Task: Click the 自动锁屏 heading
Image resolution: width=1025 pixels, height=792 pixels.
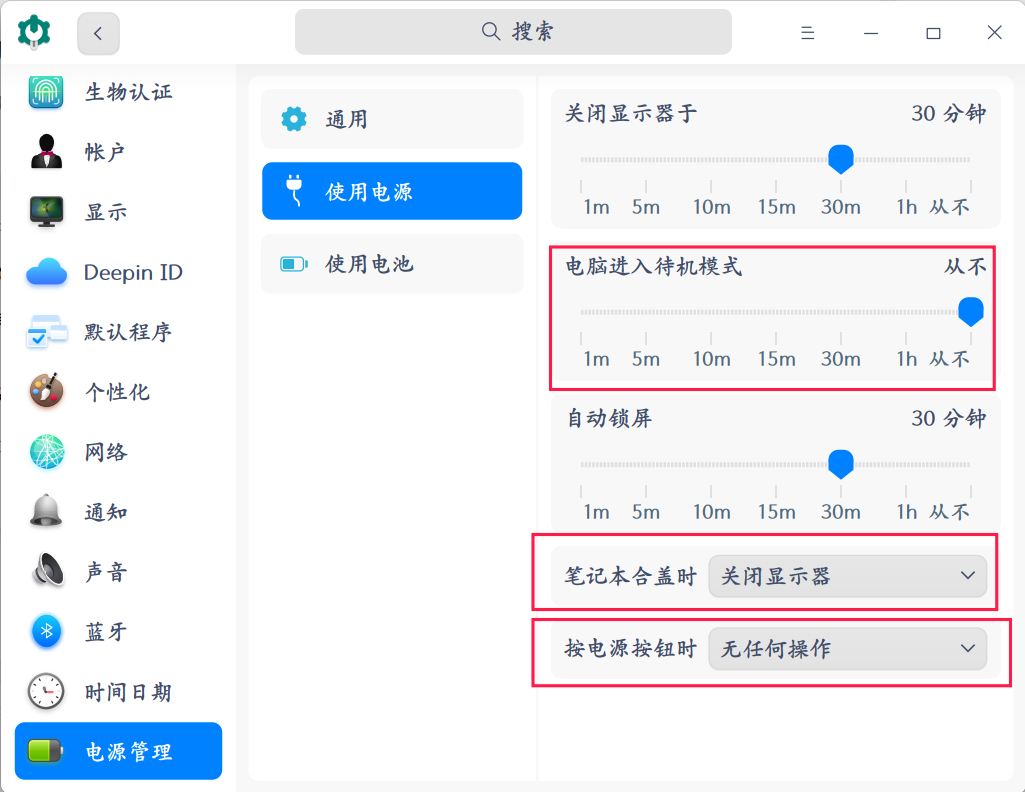Action: click(x=609, y=418)
